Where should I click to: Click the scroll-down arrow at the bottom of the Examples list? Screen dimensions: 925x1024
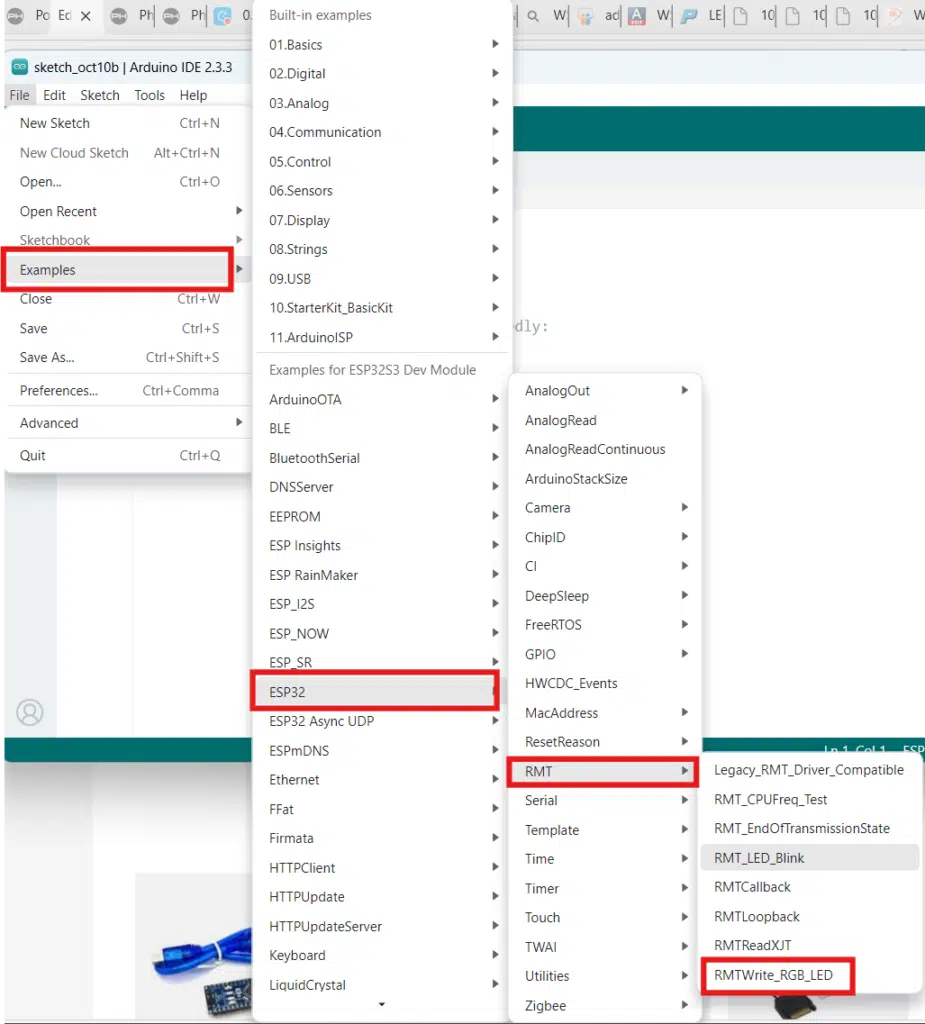pos(381,1004)
